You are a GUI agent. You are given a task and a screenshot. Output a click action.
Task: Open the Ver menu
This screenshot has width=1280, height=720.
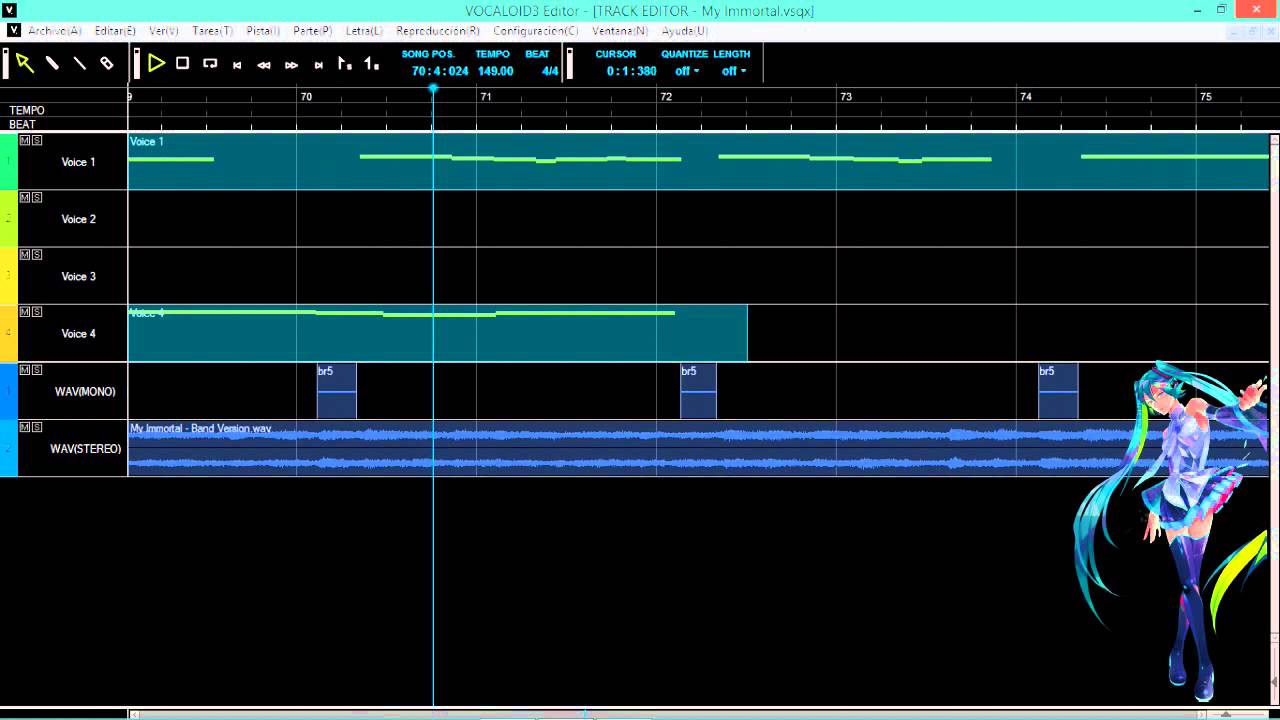coord(164,31)
